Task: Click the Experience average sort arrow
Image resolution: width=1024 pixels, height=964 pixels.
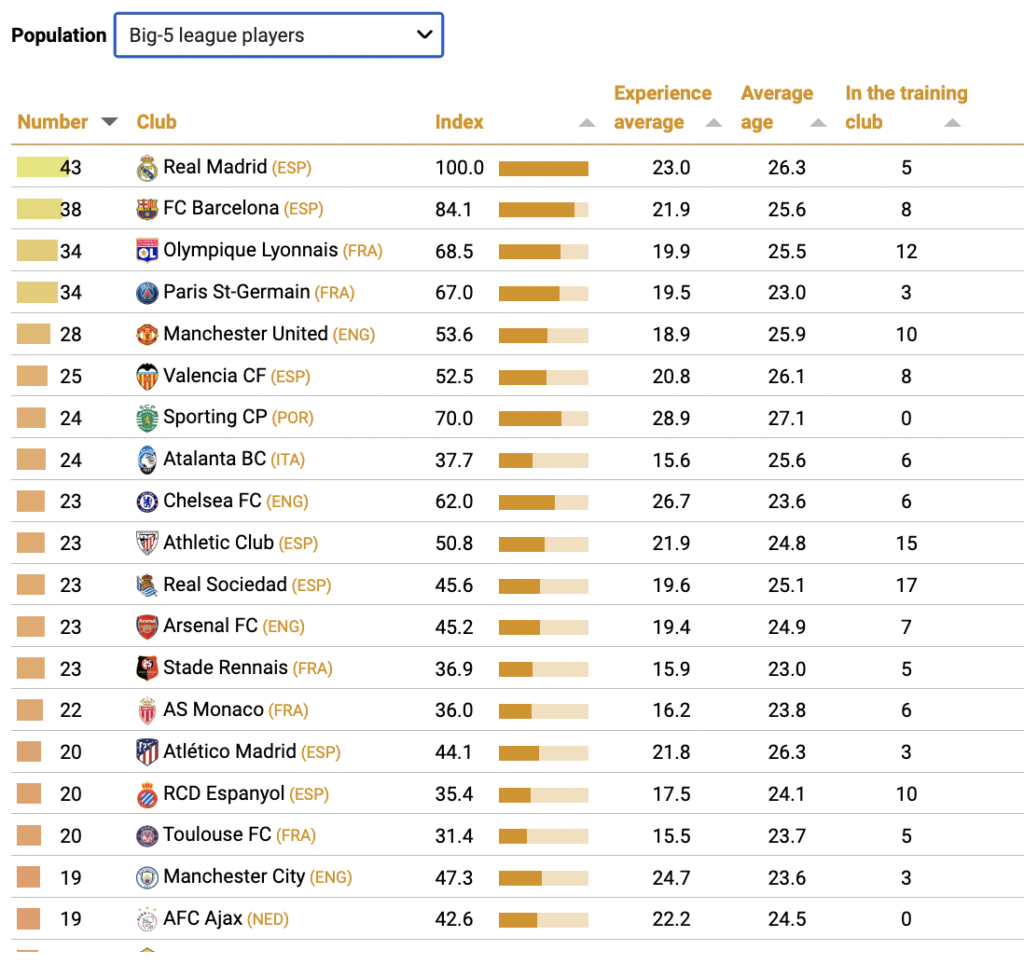Action: tap(714, 123)
